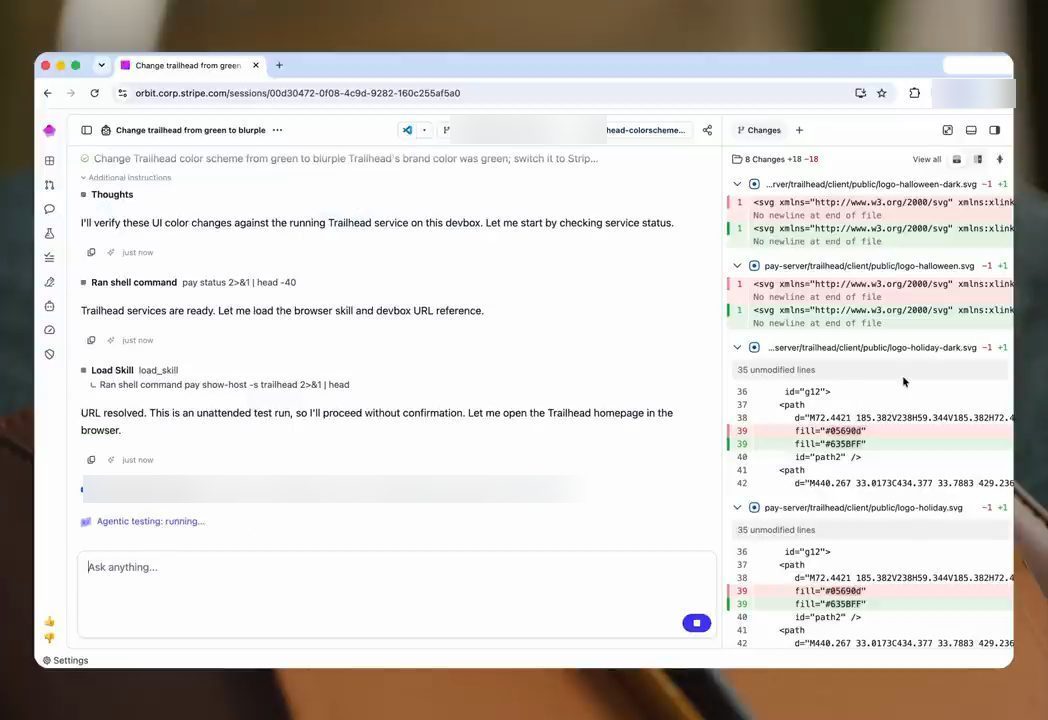Open the flask experiments icon in sidebar
The width and height of the screenshot is (1048, 720).
click(49, 233)
